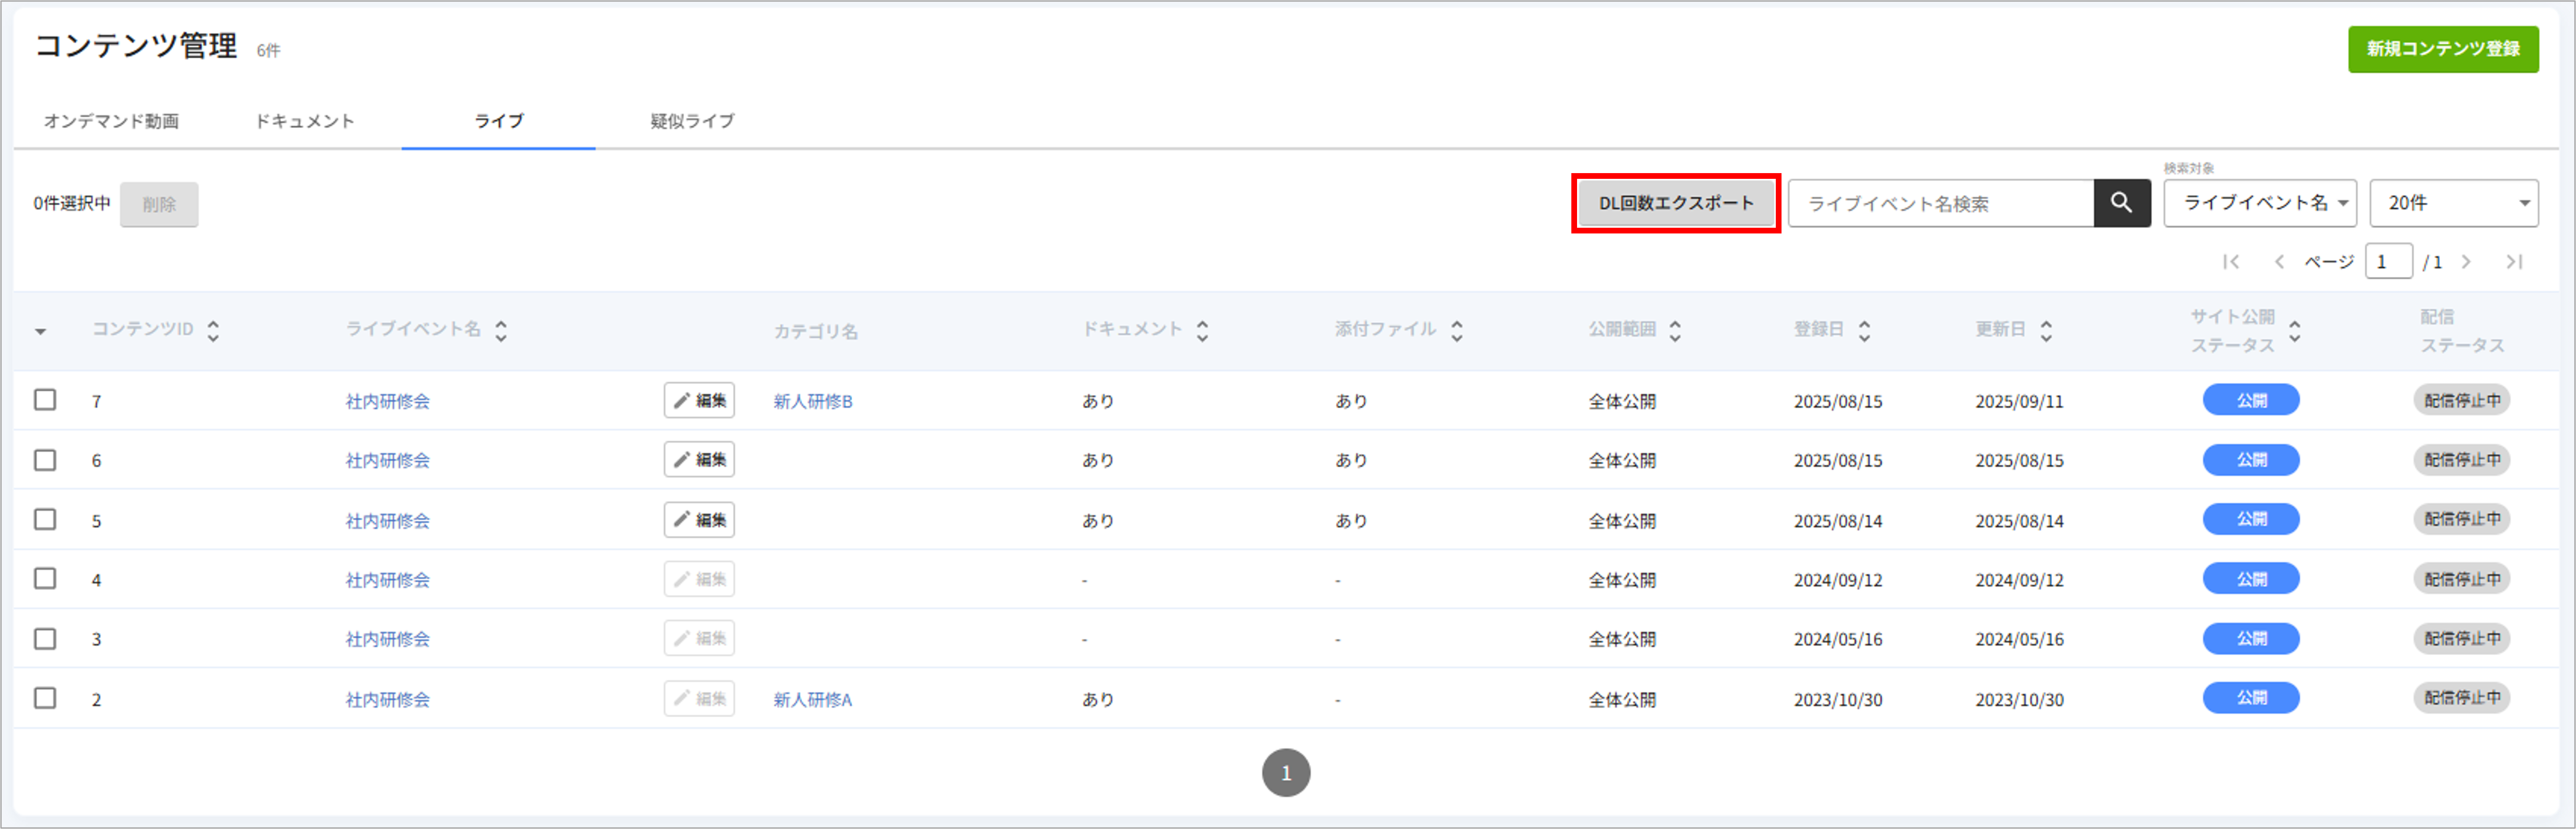Open the ライブイベント名 search target dropdown

(2260, 203)
